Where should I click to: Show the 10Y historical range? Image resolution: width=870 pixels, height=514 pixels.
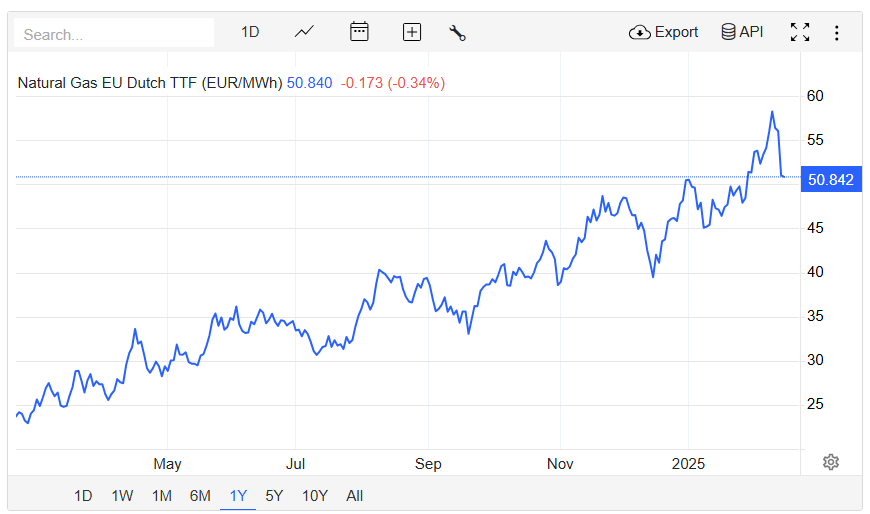pos(315,496)
